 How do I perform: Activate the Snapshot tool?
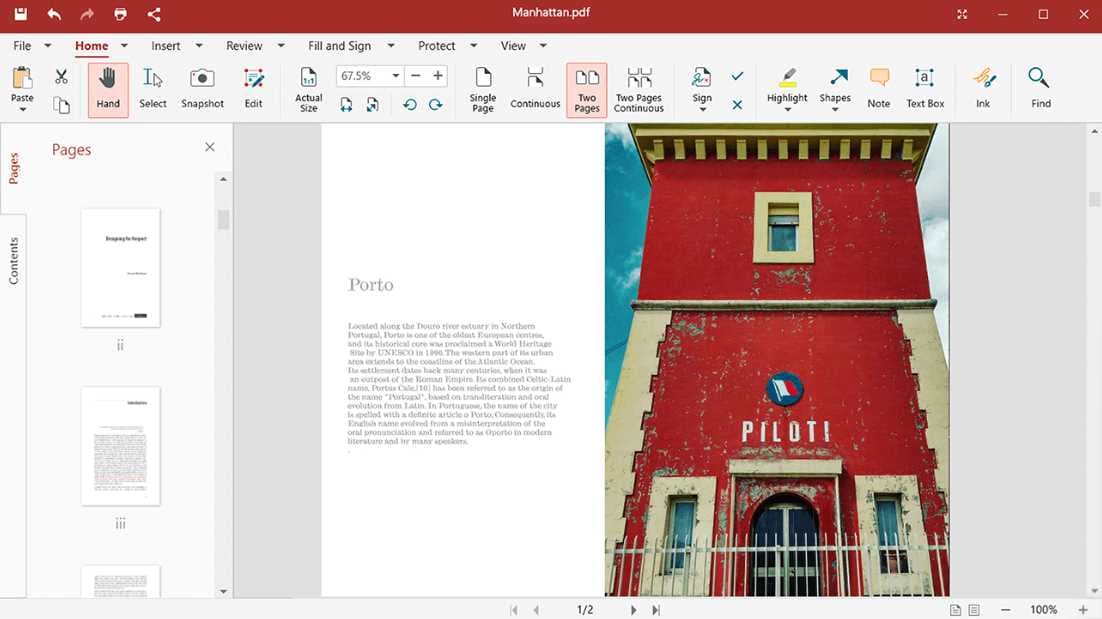point(201,88)
